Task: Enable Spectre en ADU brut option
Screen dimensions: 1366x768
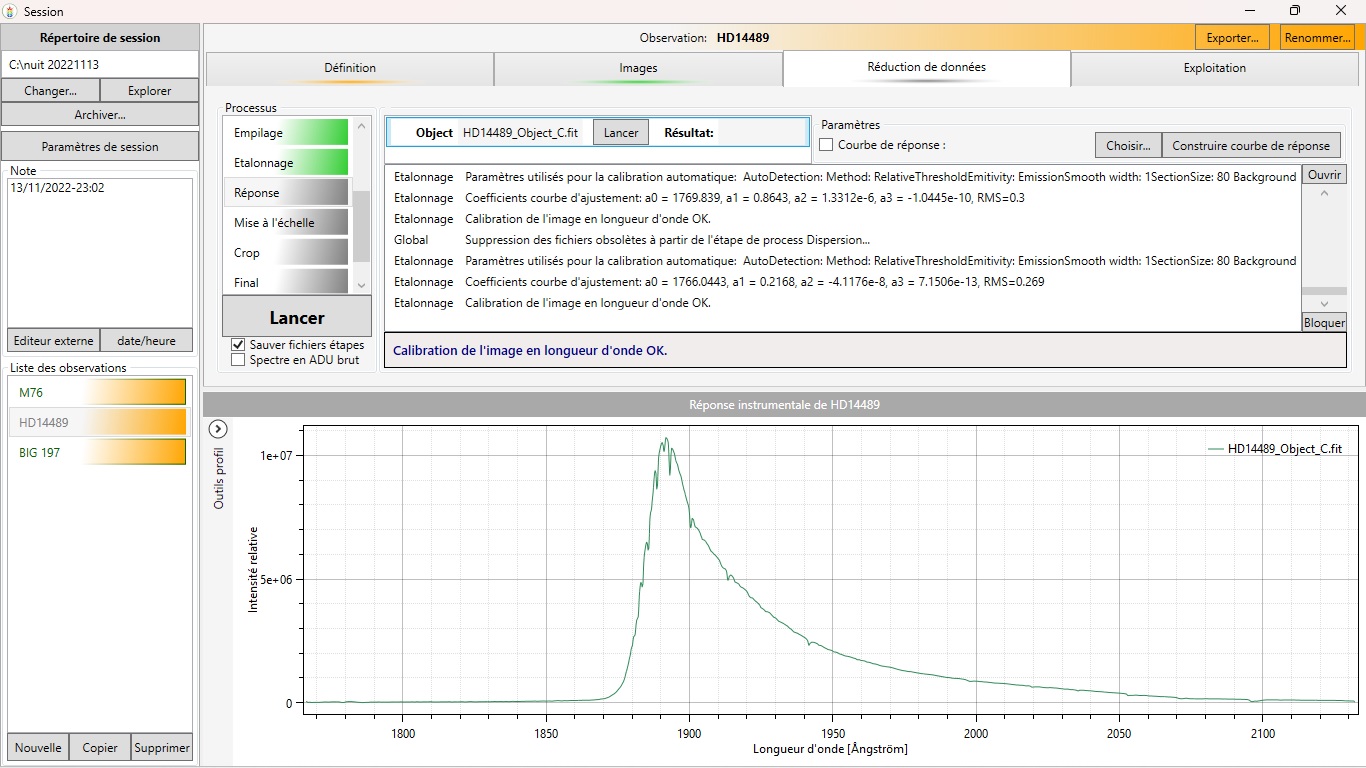Action: [x=238, y=360]
